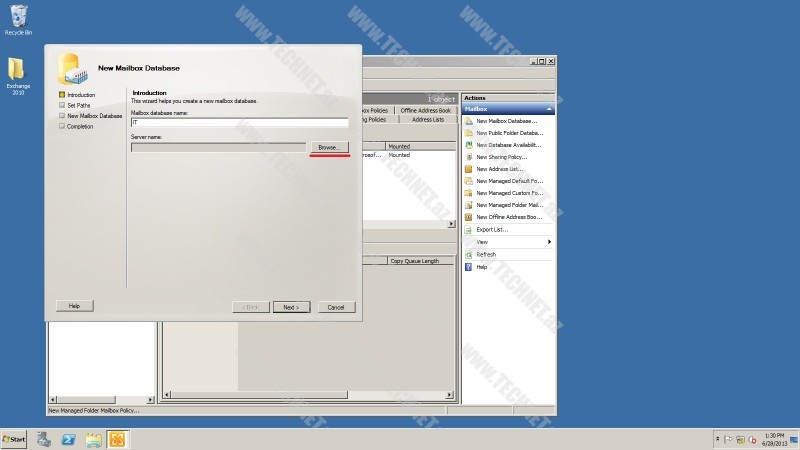This screenshot has height=450, width=800.
Task: Launch PowerShell from the taskbar
Action: (x=69, y=440)
